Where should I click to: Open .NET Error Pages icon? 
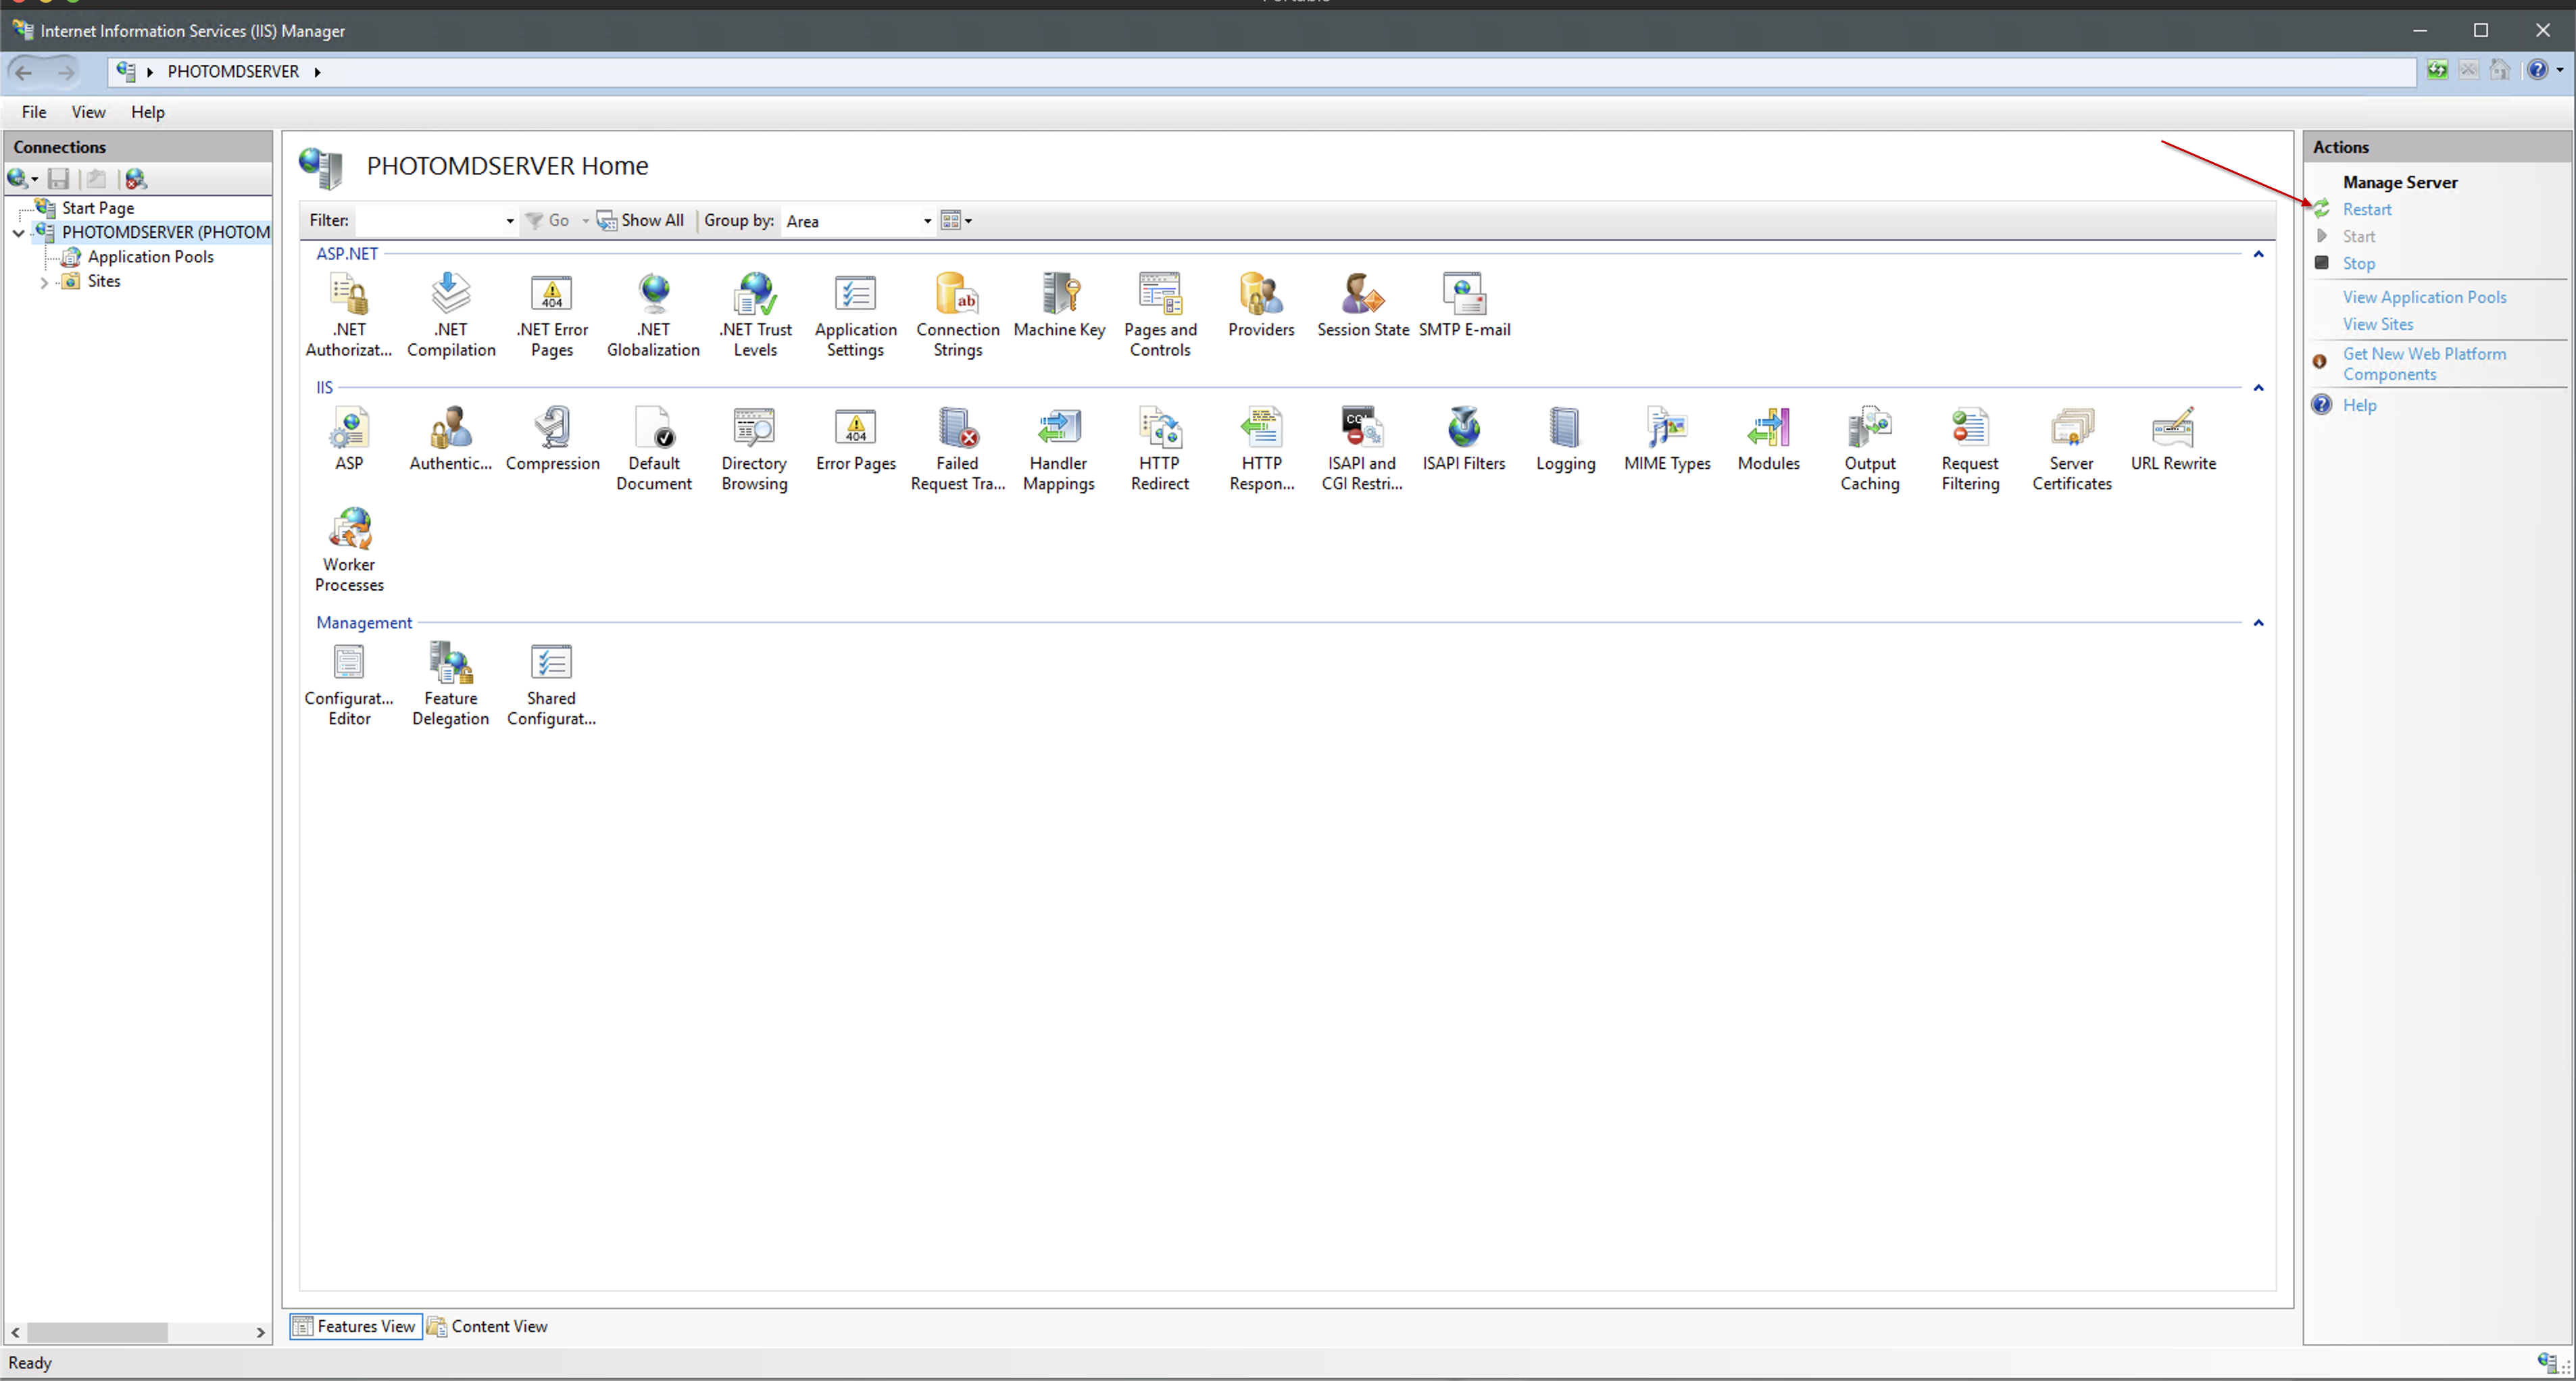(x=552, y=314)
